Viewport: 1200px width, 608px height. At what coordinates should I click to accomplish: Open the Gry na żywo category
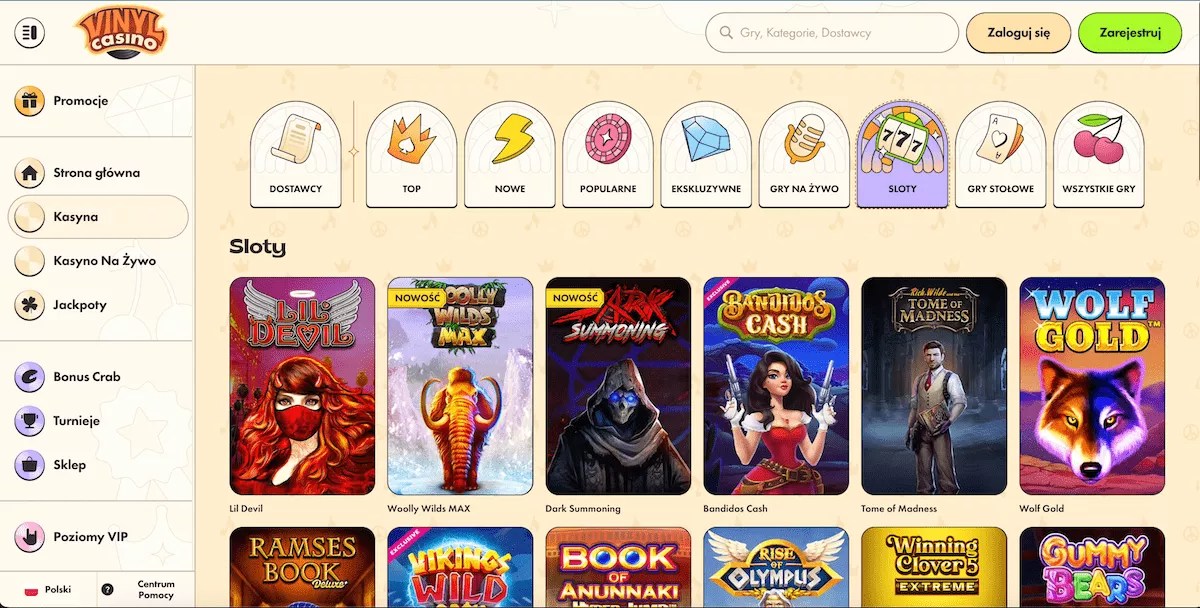(x=804, y=154)
